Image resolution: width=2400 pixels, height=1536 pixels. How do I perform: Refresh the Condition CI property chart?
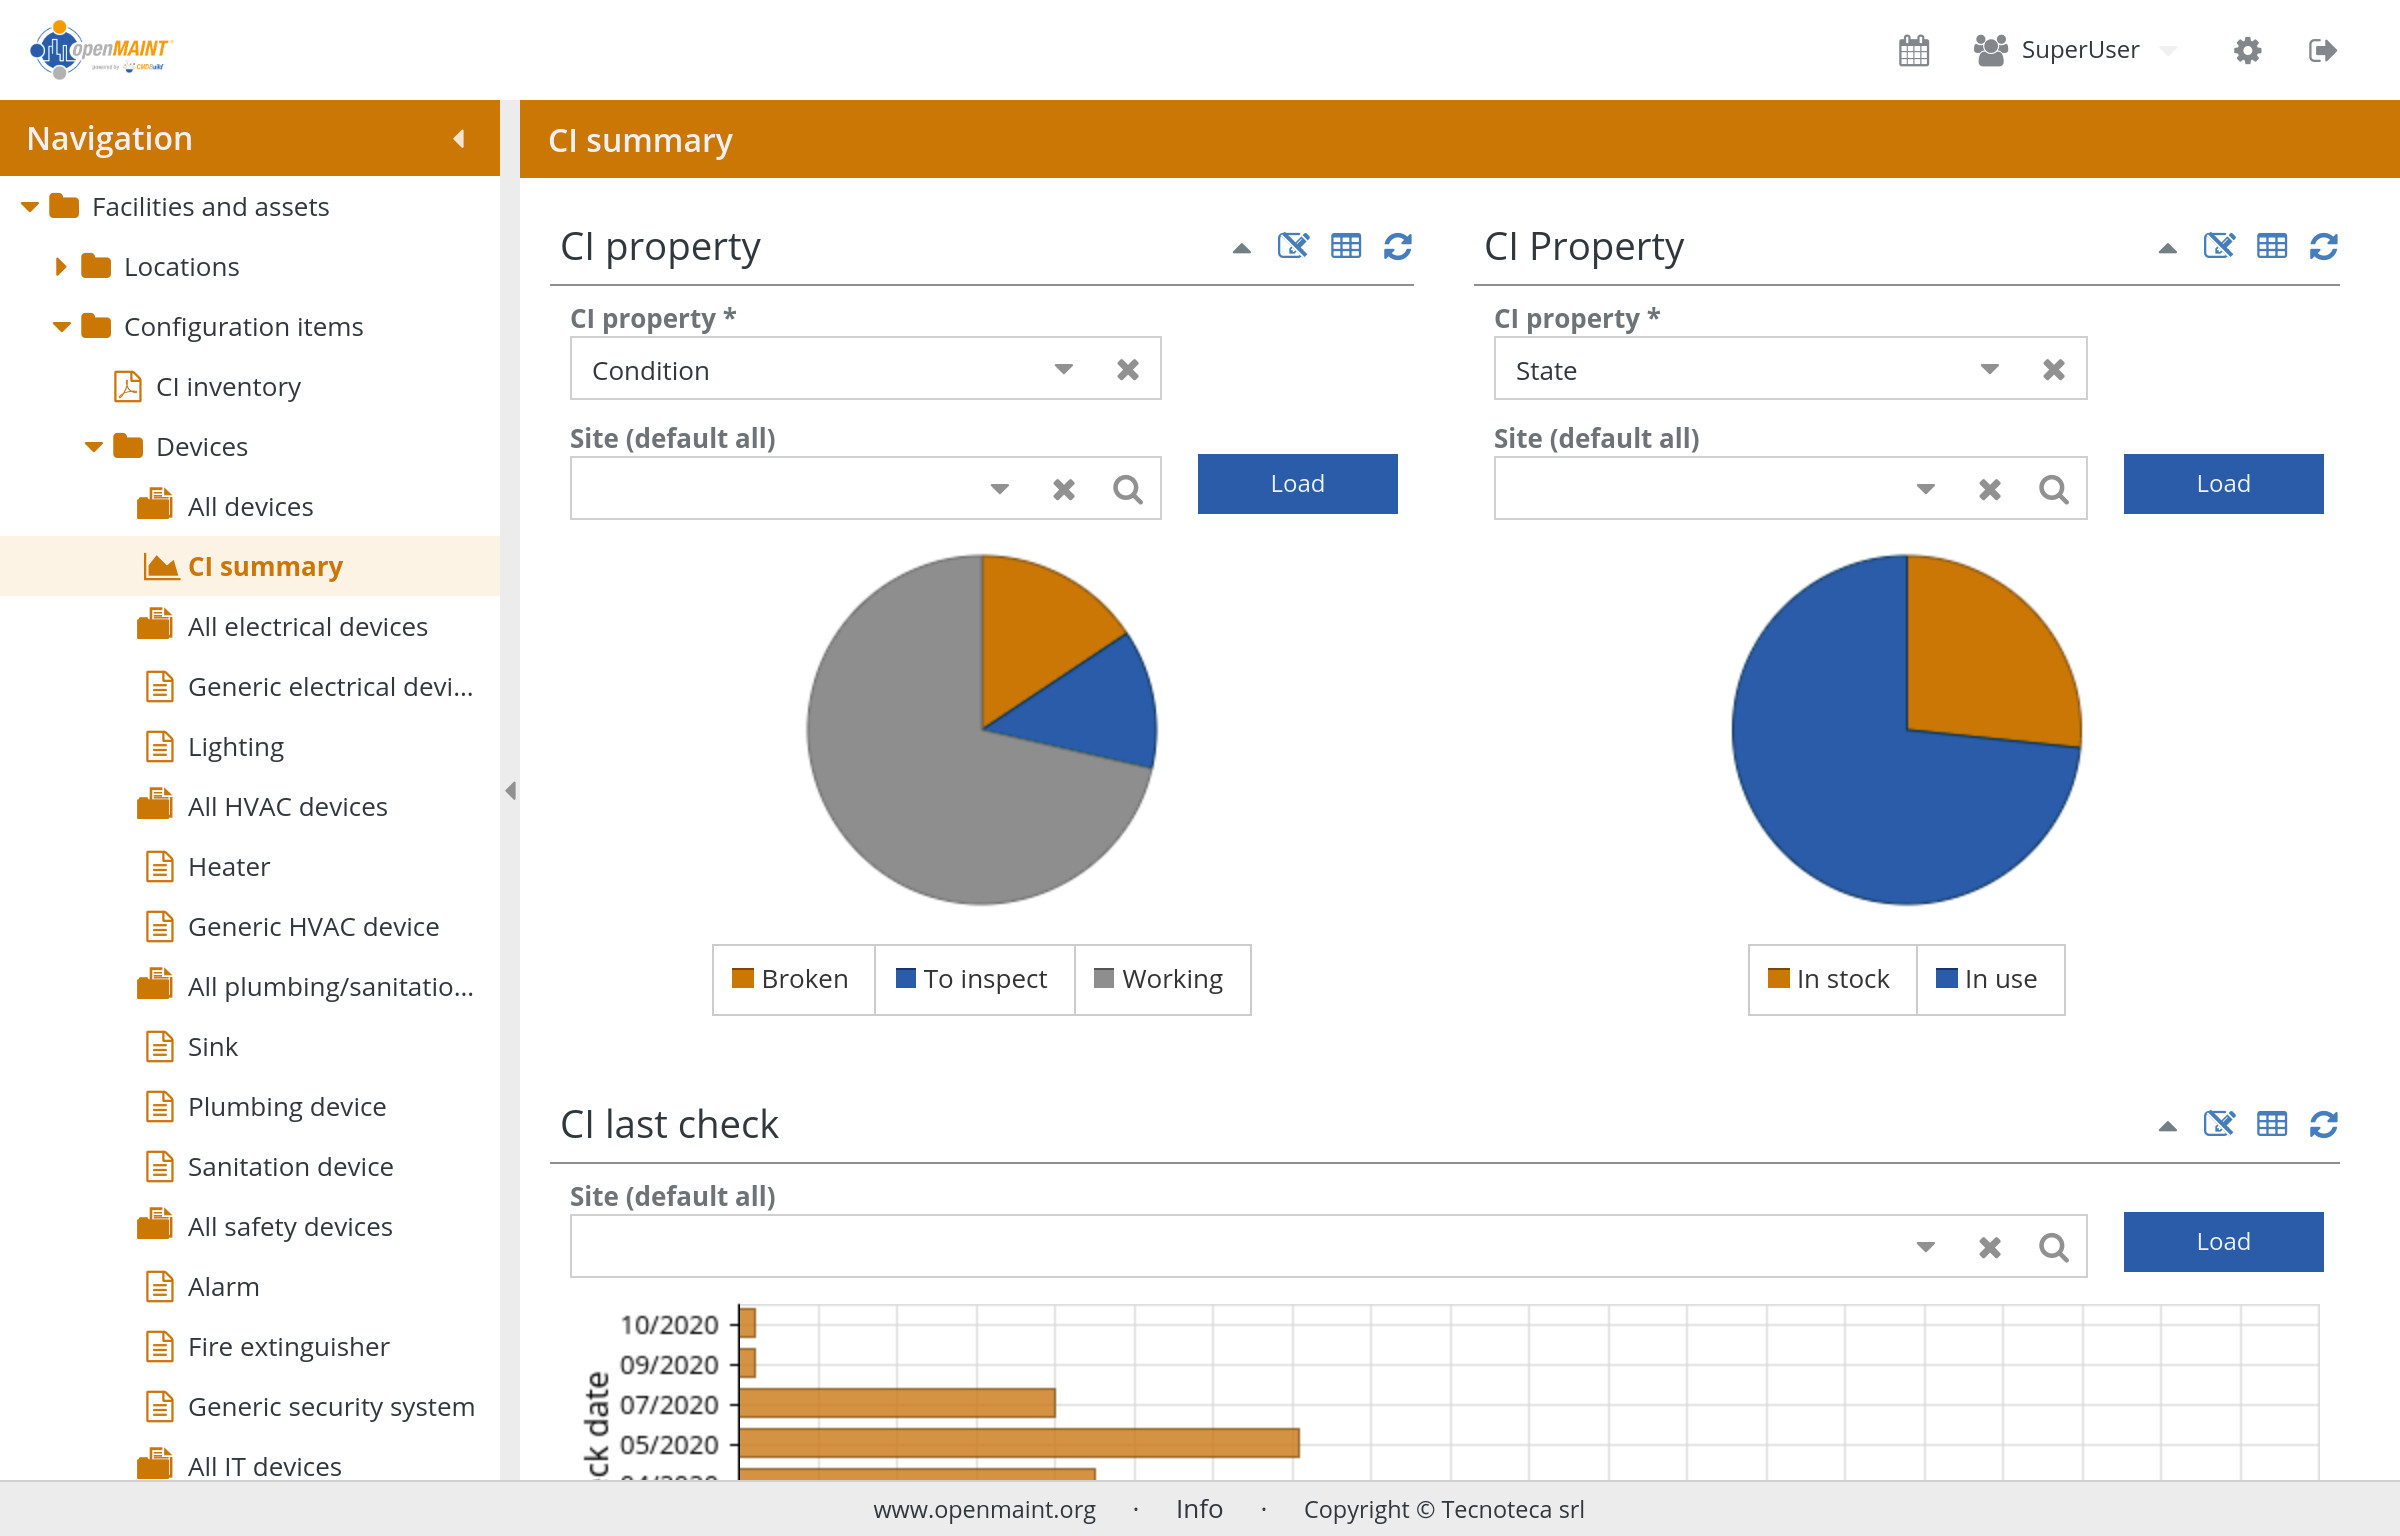(x=1397, y=246)
